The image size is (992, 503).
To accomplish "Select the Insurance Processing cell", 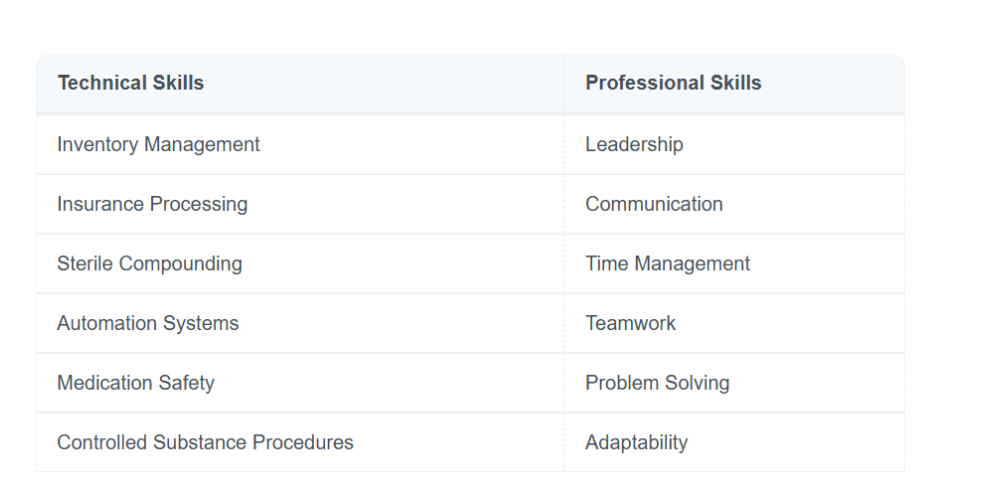I will click(x=301, y=204).
